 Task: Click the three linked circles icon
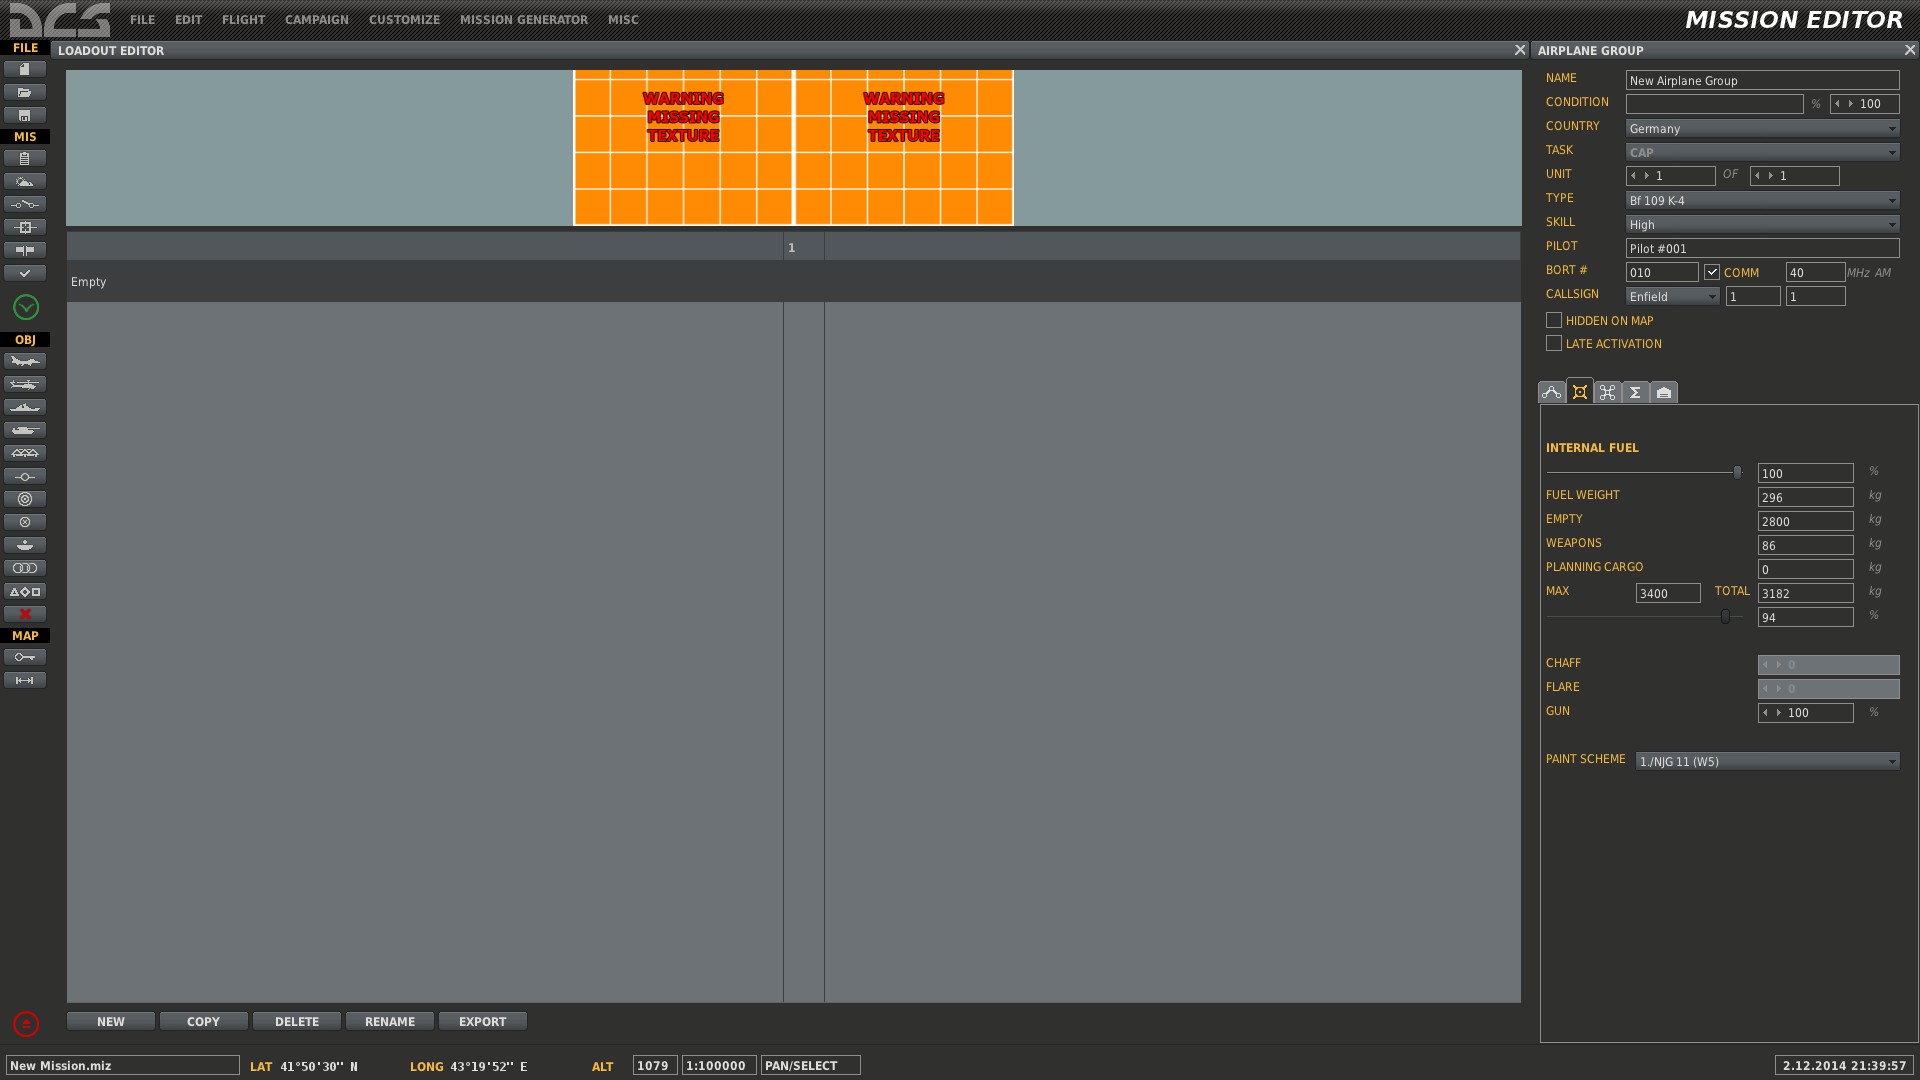click(x=25, y=568)
